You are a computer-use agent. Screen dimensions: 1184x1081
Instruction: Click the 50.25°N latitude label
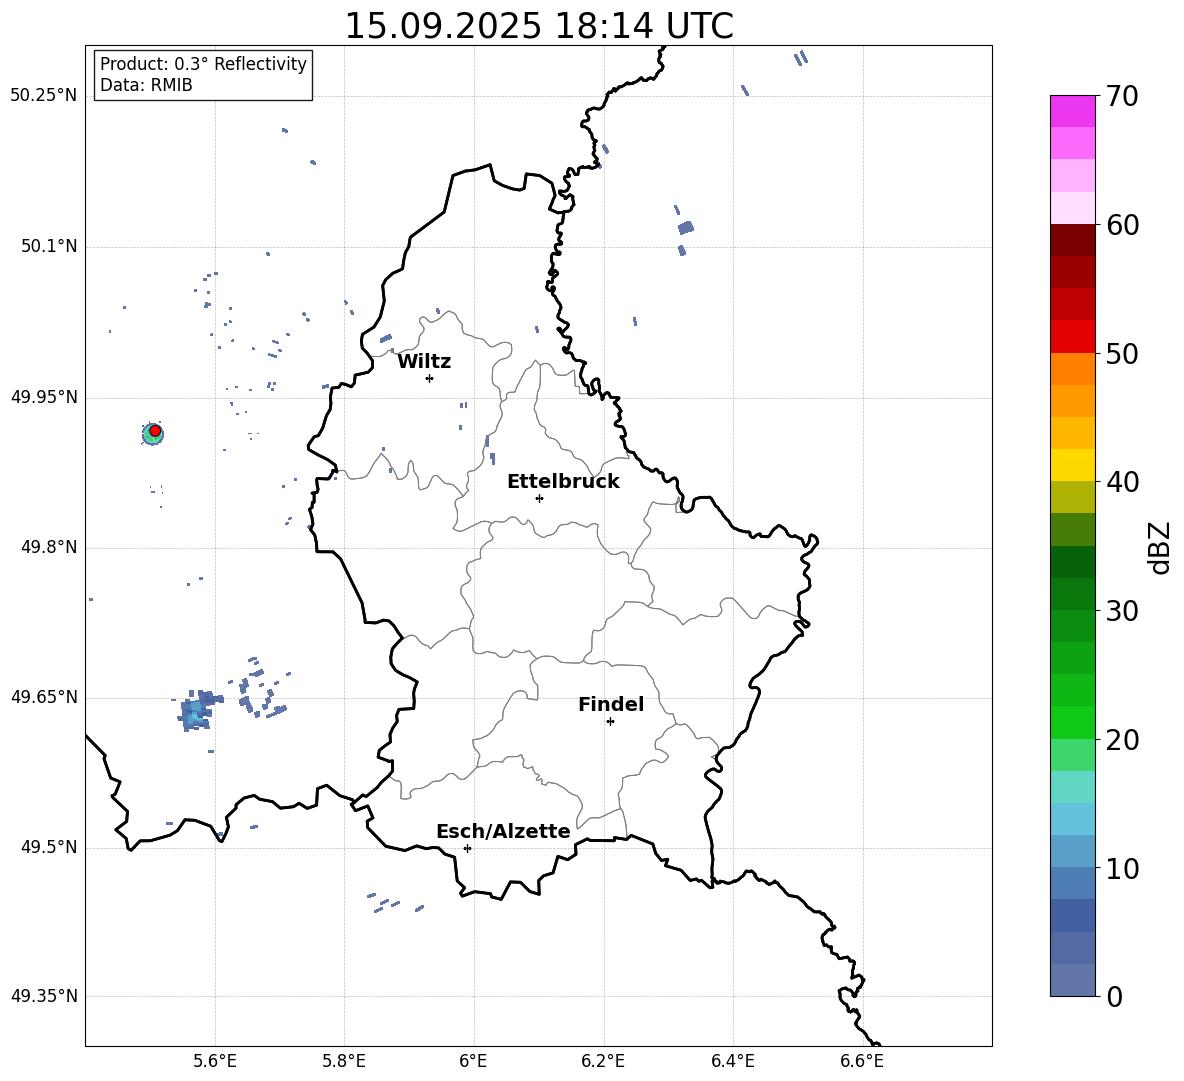click(x=44, y=96)
